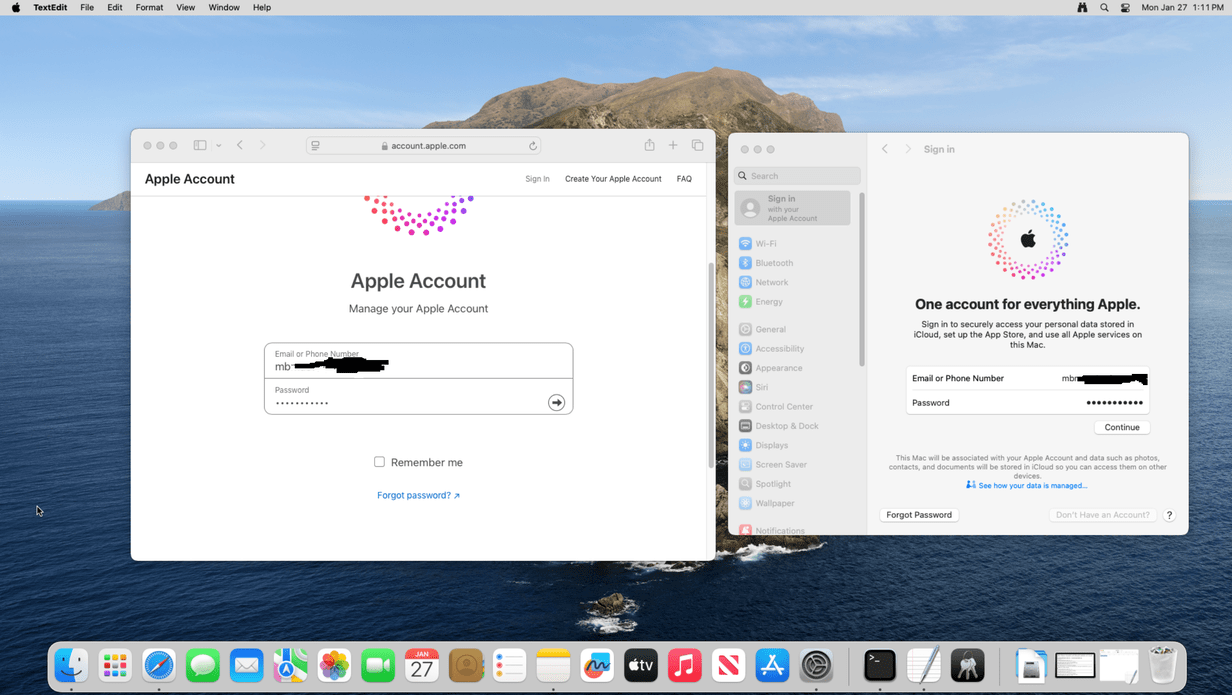Open the Format menu
The image size is (1232, 695).
click(x=149, y=7)
